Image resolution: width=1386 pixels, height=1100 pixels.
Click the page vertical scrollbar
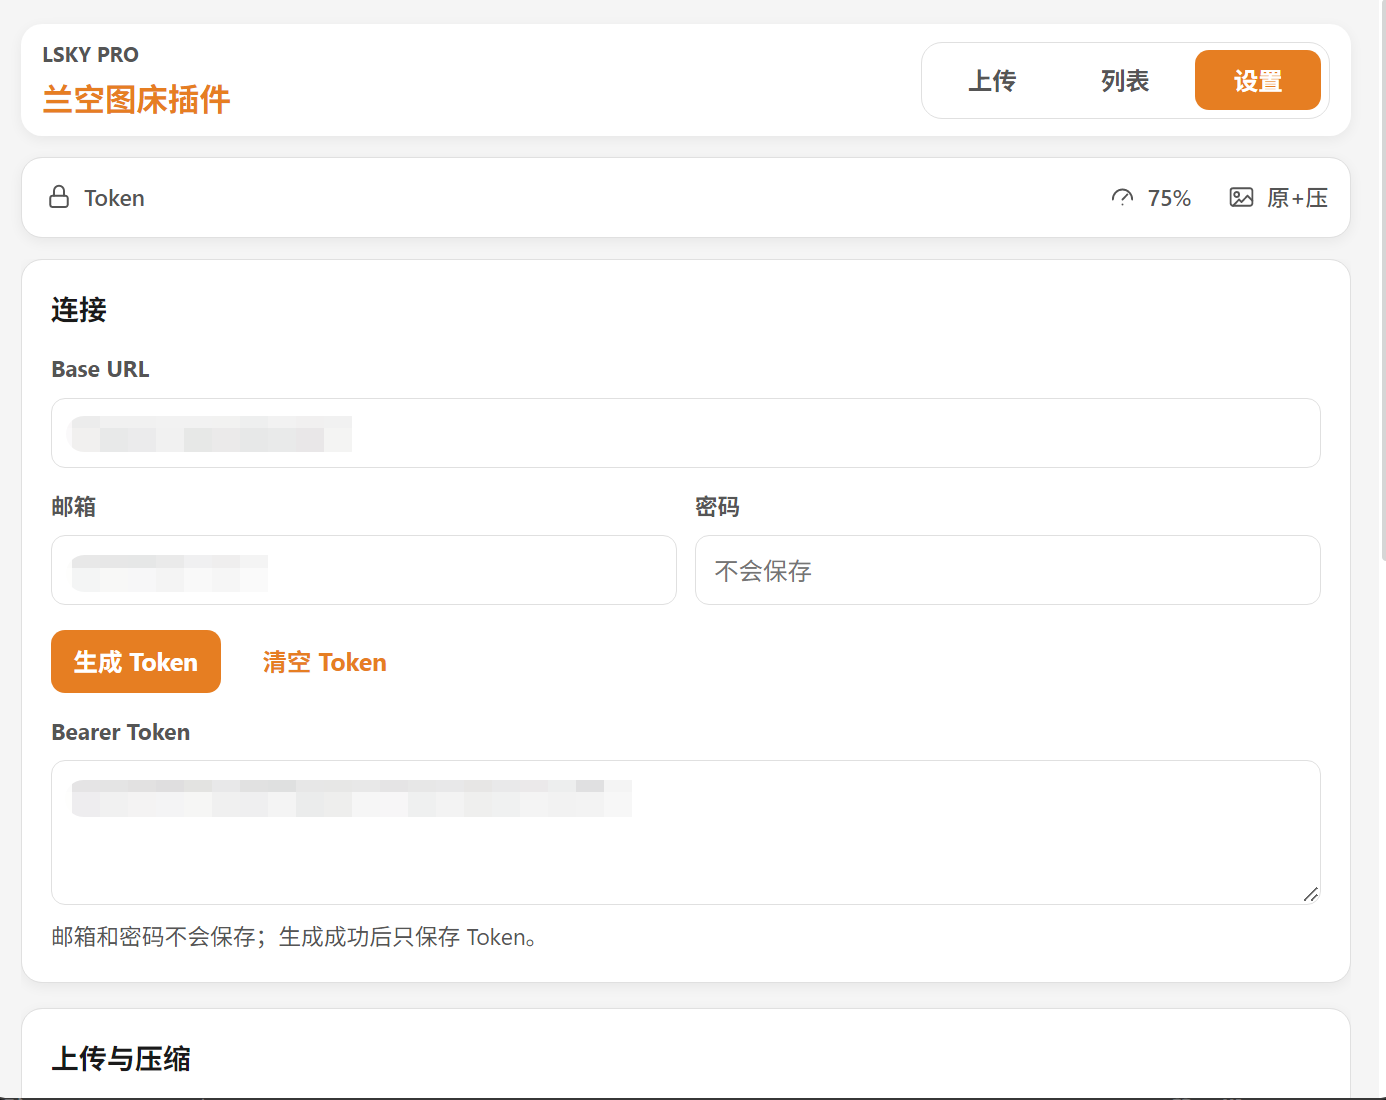tap(1382, 280)
